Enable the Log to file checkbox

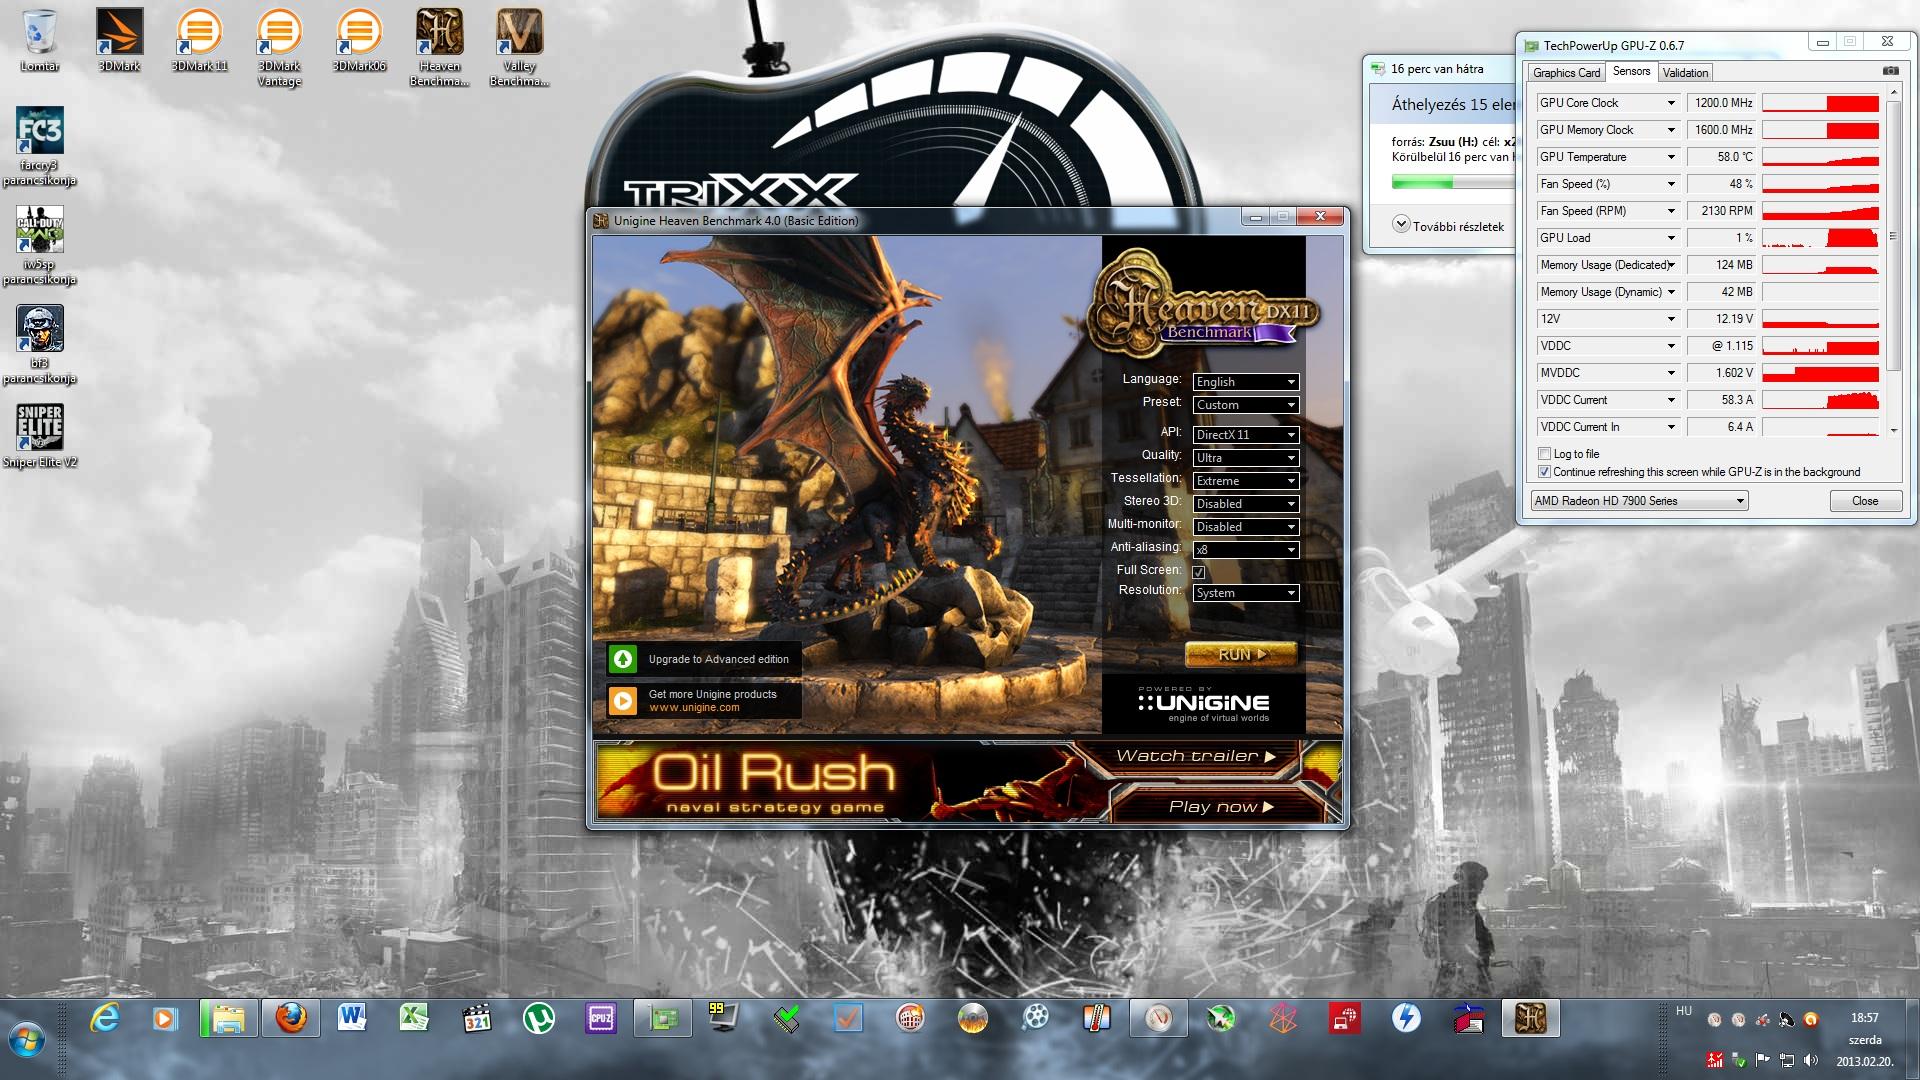(x=1544, y=454)
